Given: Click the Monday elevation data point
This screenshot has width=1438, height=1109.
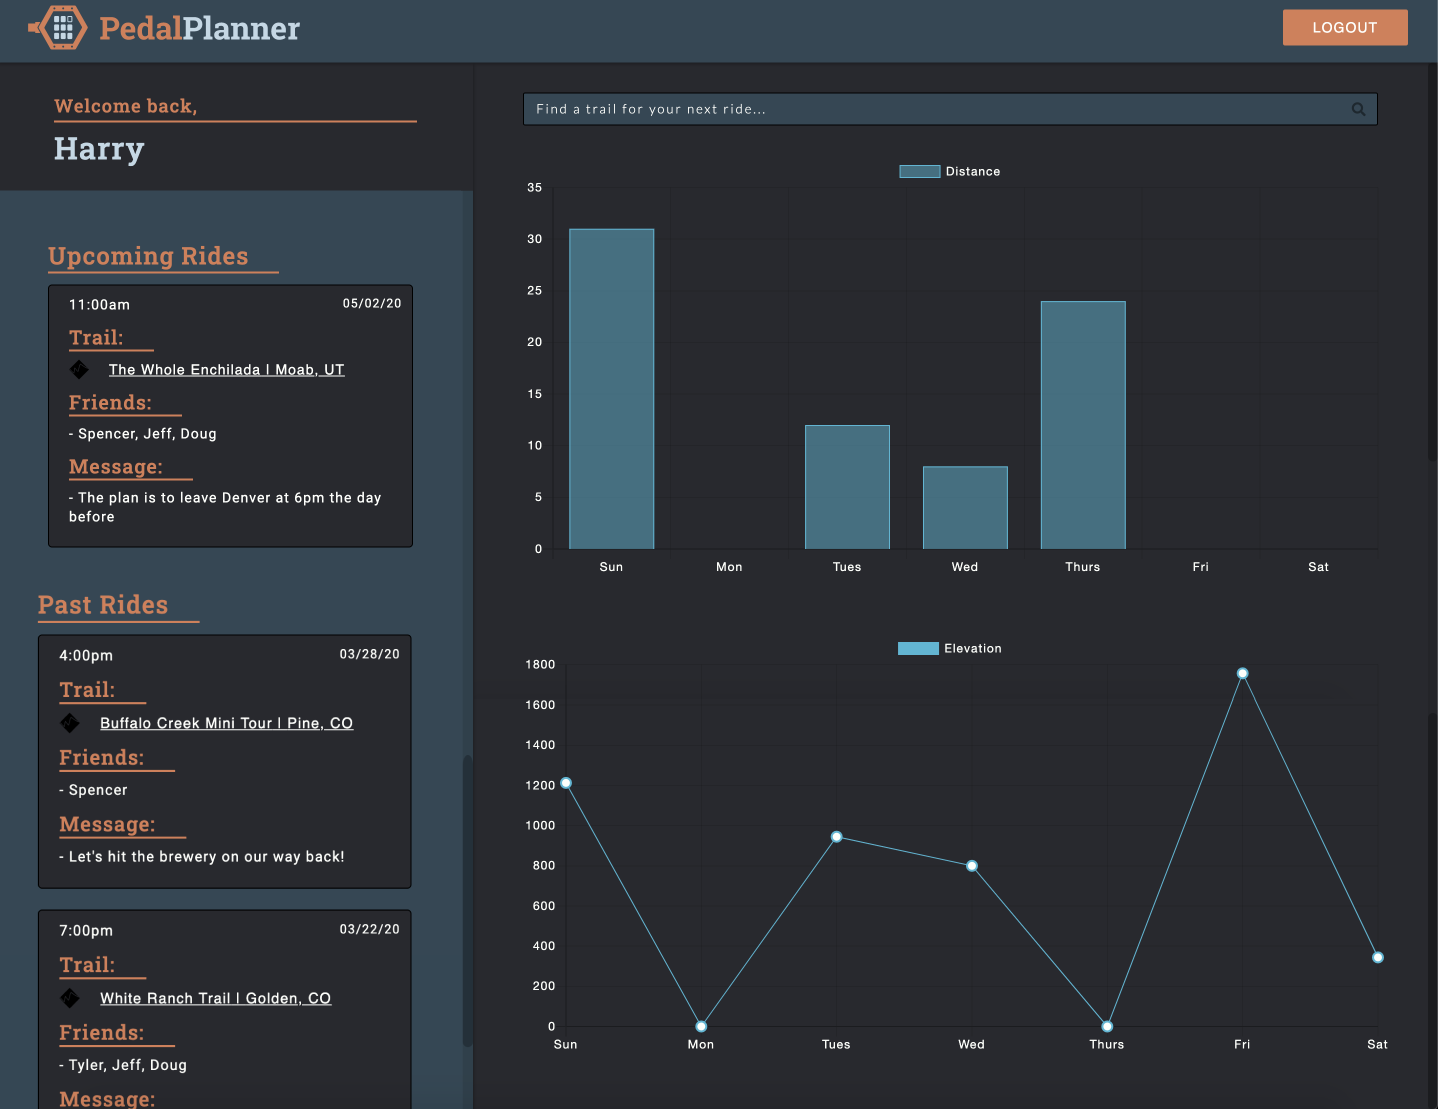Looking at the screenshot, I should [701, 1026].
